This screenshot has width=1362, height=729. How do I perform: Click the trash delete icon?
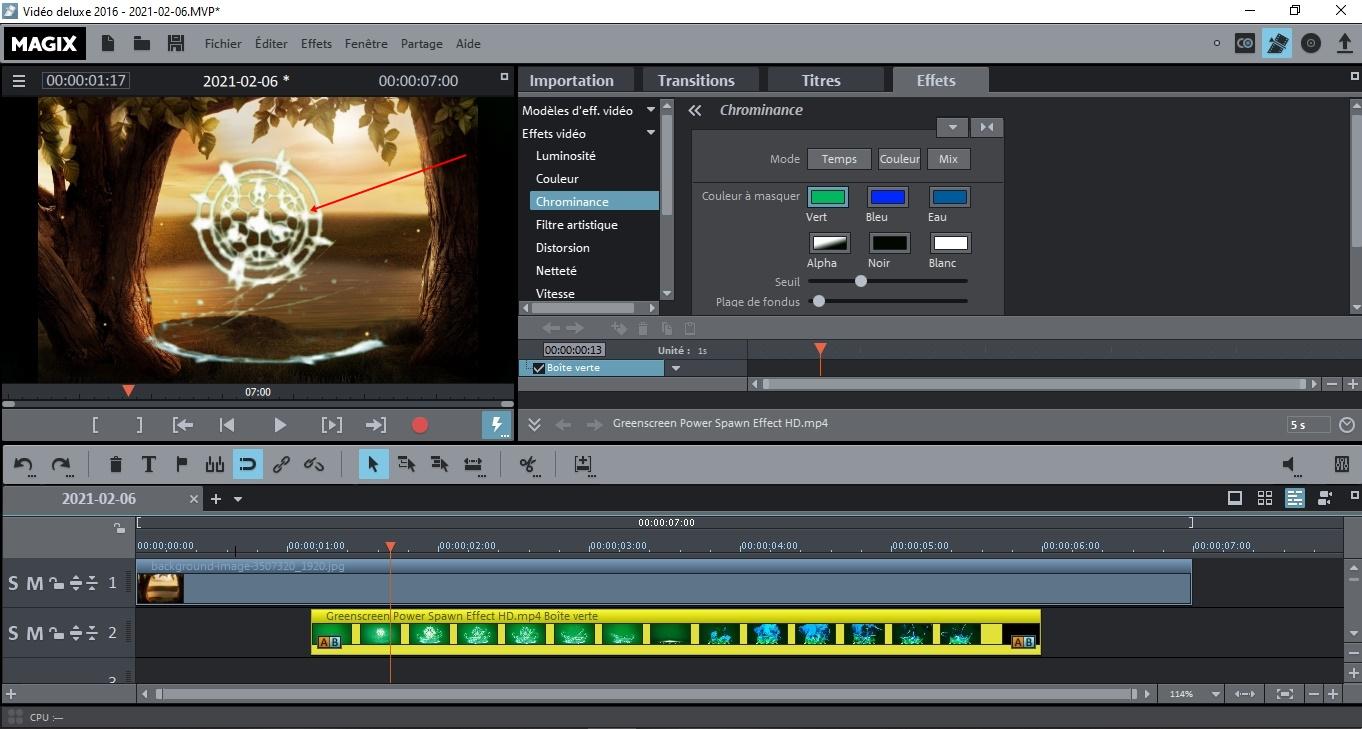(116, 464)
